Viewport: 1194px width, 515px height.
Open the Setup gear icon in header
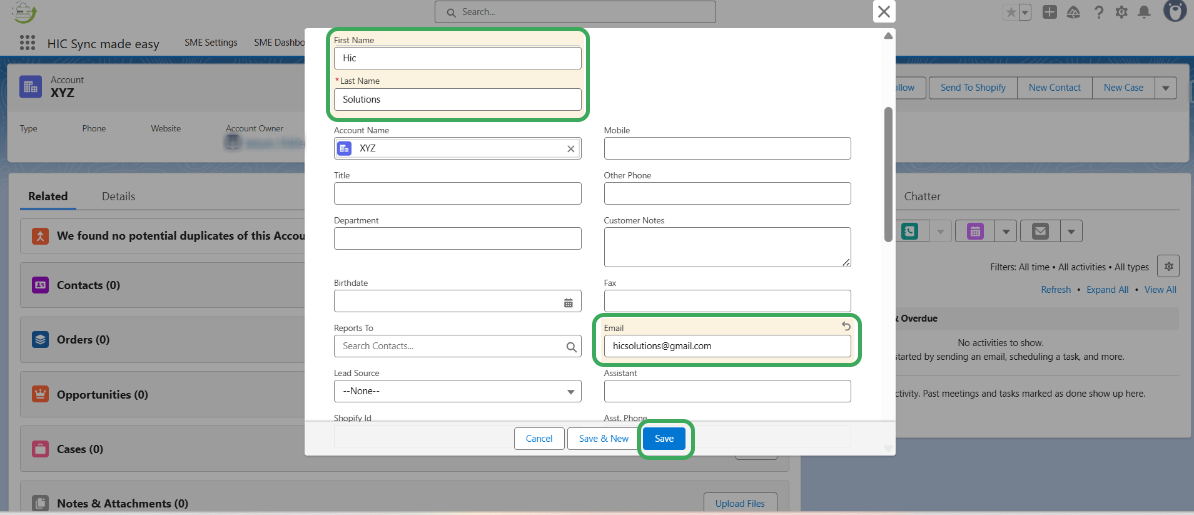(x=1121, y=12)
